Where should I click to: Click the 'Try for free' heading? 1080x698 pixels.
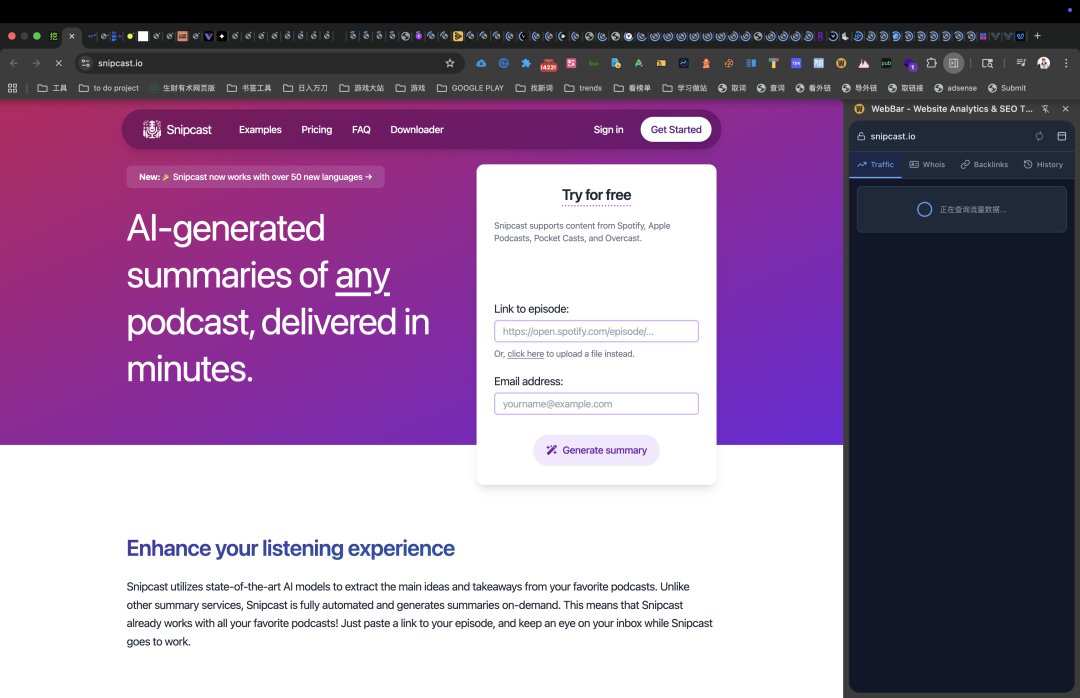click(x=596, y=195)
